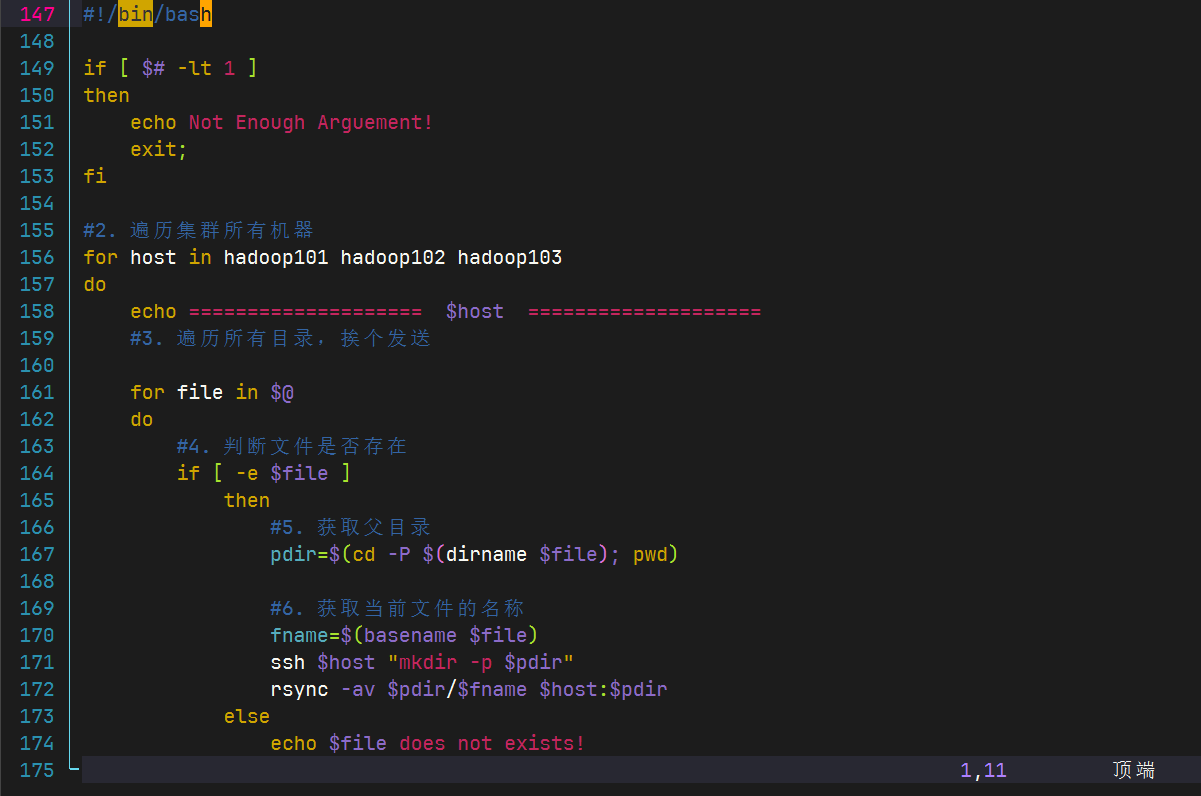Click 'hadoop103' in the for loop
The width and height of the screenshot is (1201, 796).
[510, 257]
